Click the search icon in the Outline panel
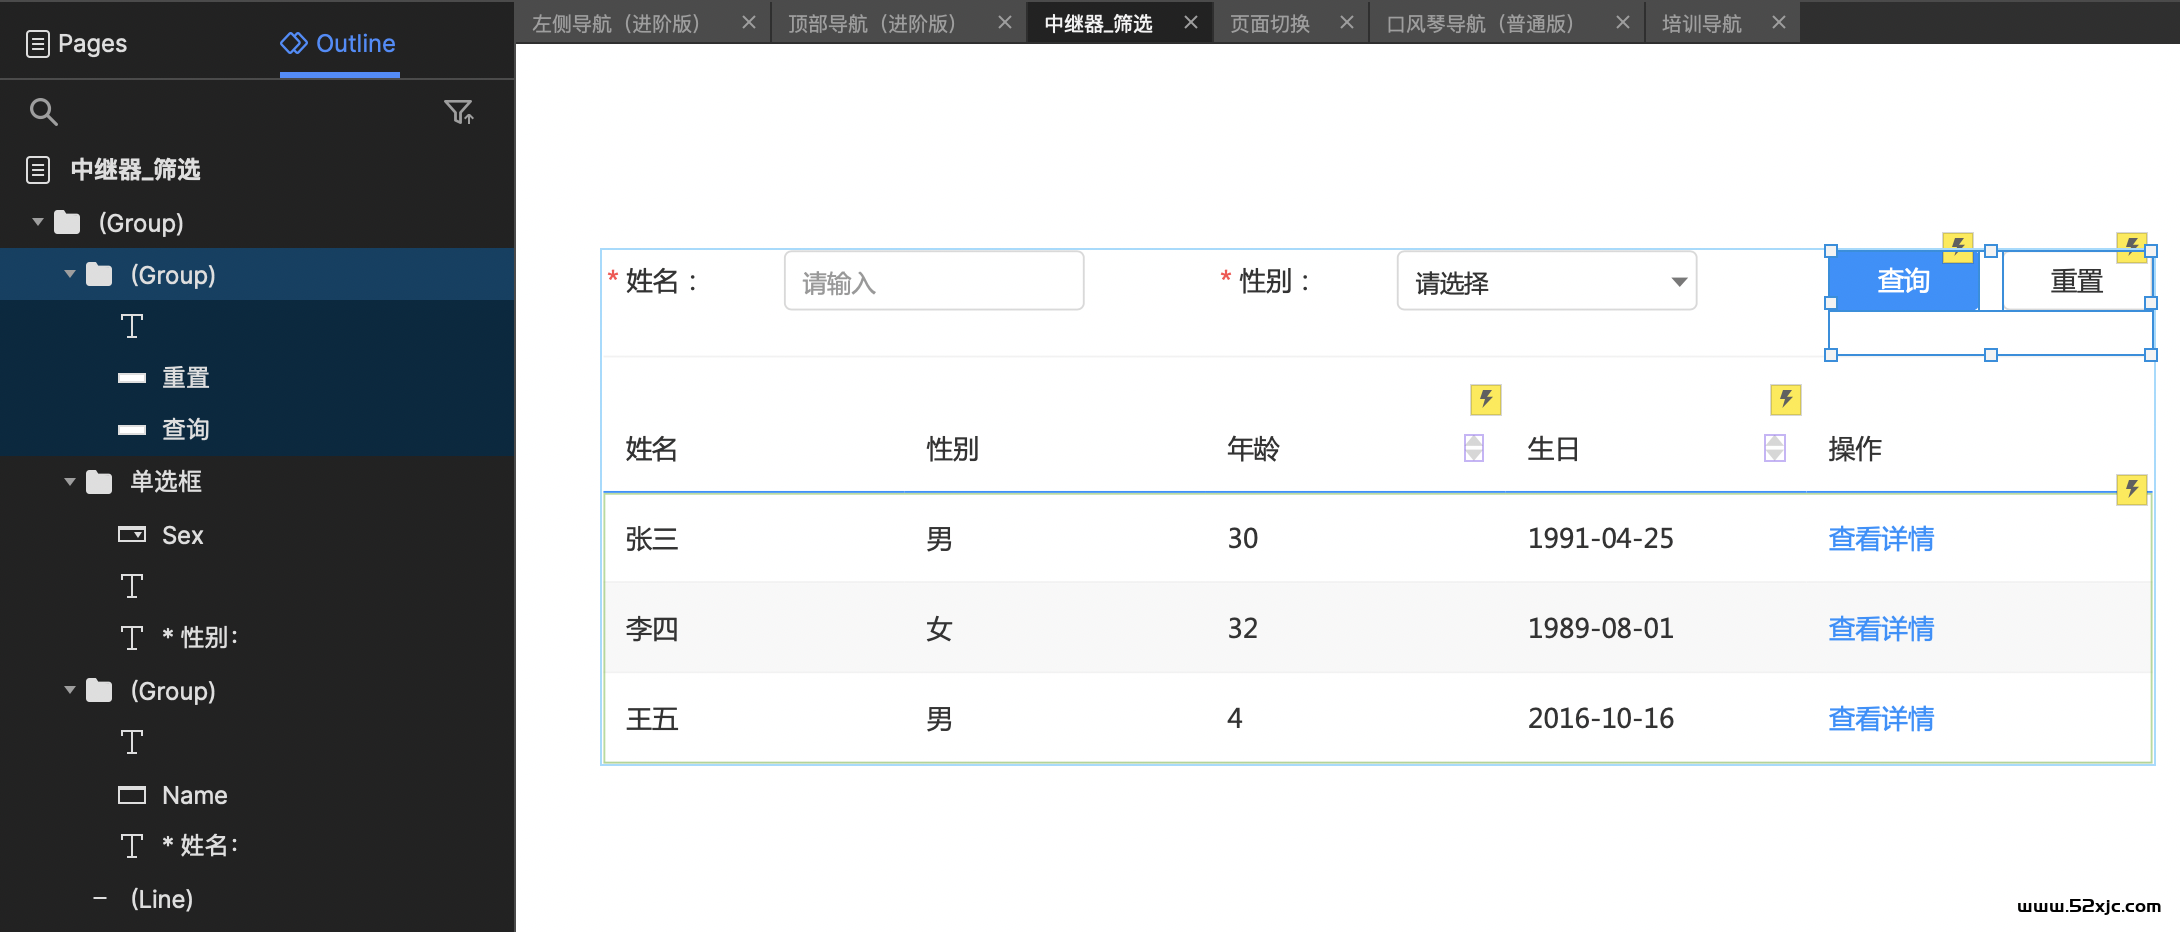 coord(43,112)
